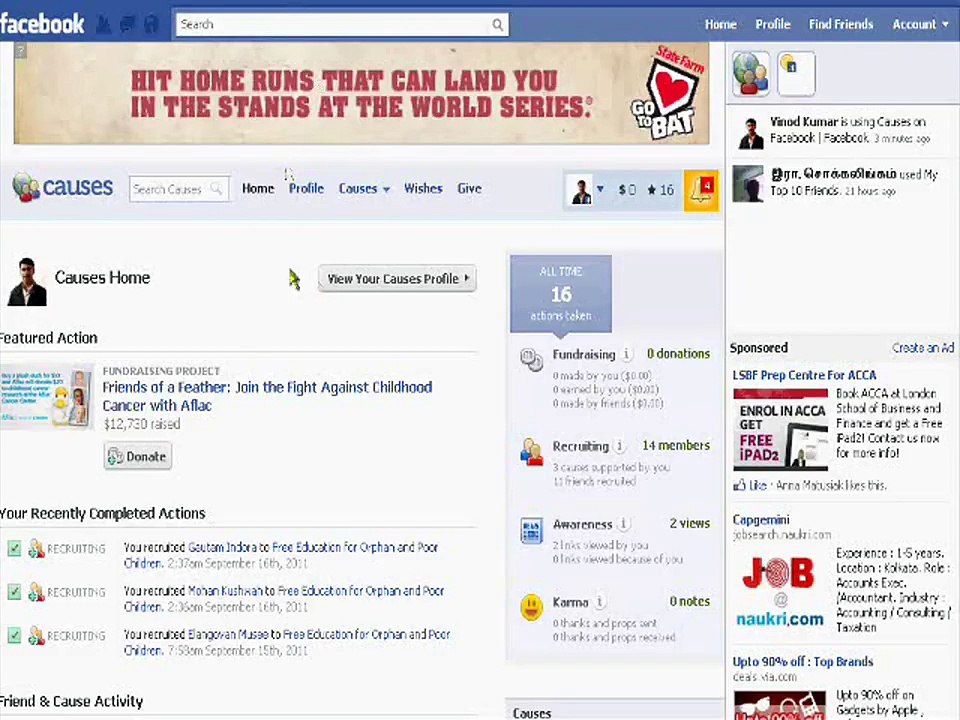Click the Like thumb icon on ACCA ad
This screenshot has height=720, width=960.
point(739,485)
